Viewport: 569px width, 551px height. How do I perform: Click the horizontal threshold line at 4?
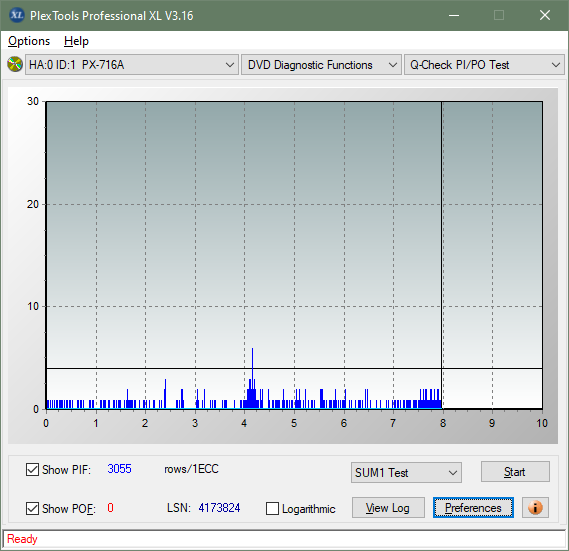(294, 368)
